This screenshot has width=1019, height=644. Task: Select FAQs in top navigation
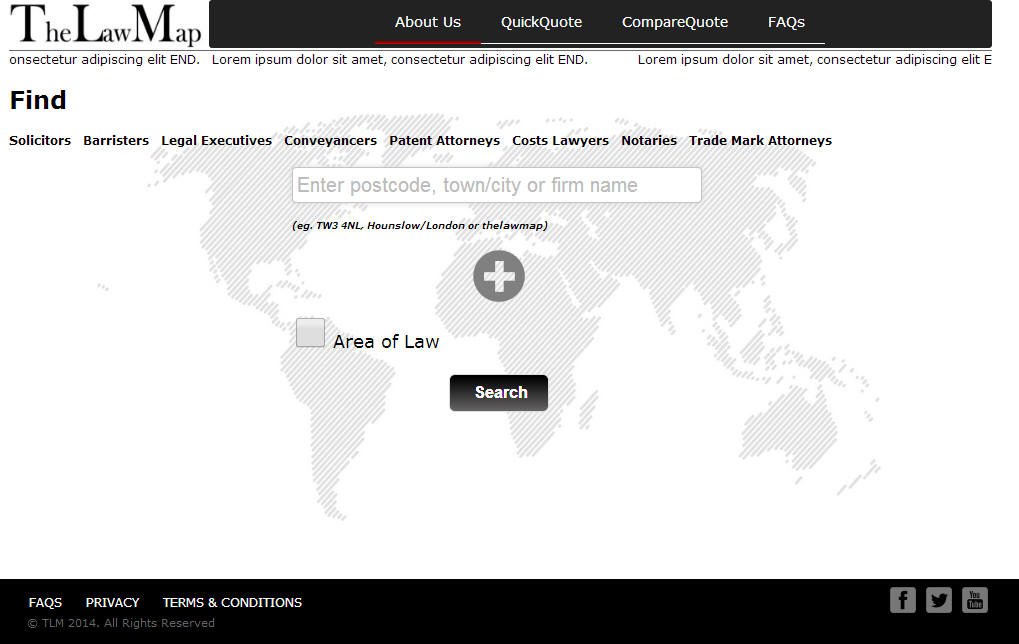pos(786,22)
